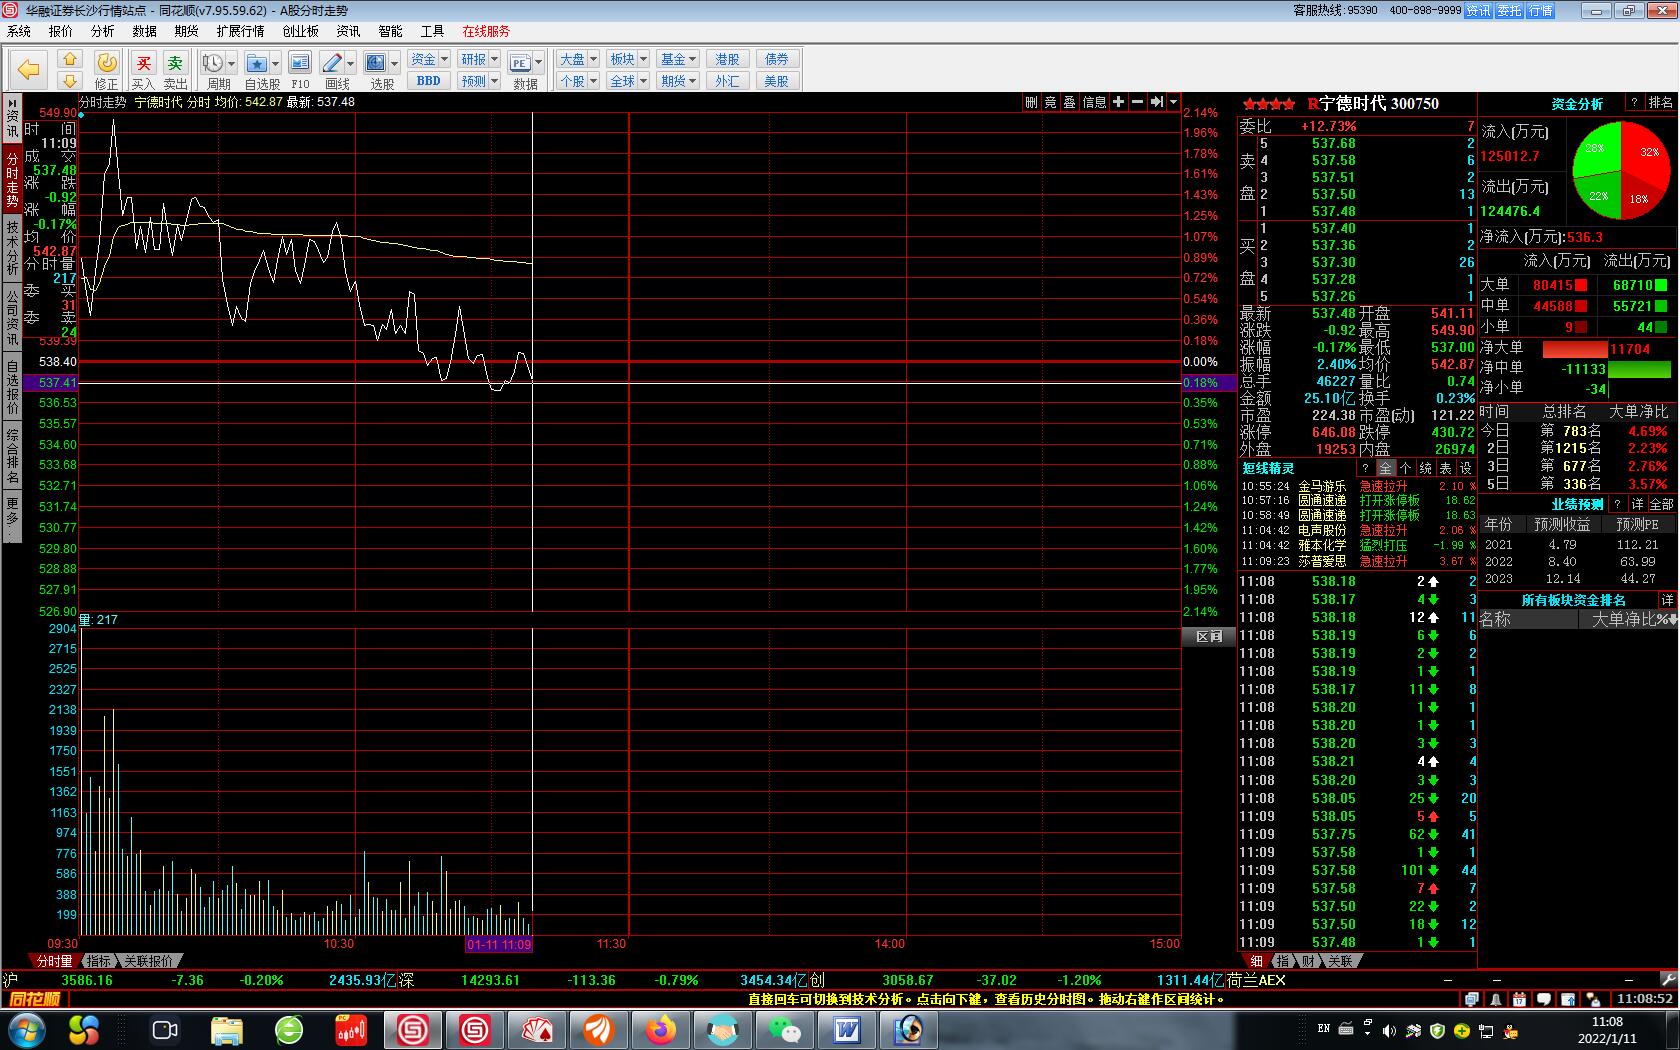
Task: Click the 排名 button in 资金分析
Action: (1661, 103)
